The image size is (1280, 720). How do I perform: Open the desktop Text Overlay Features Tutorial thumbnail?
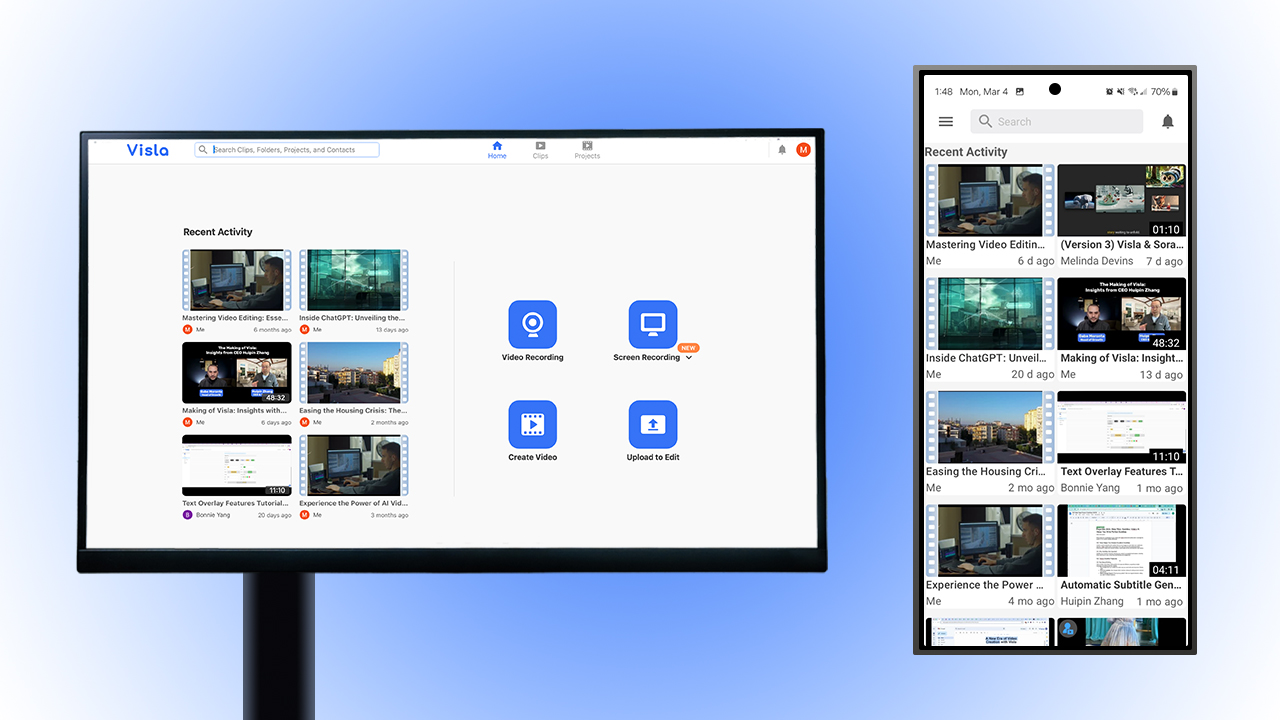coord(237,465)
